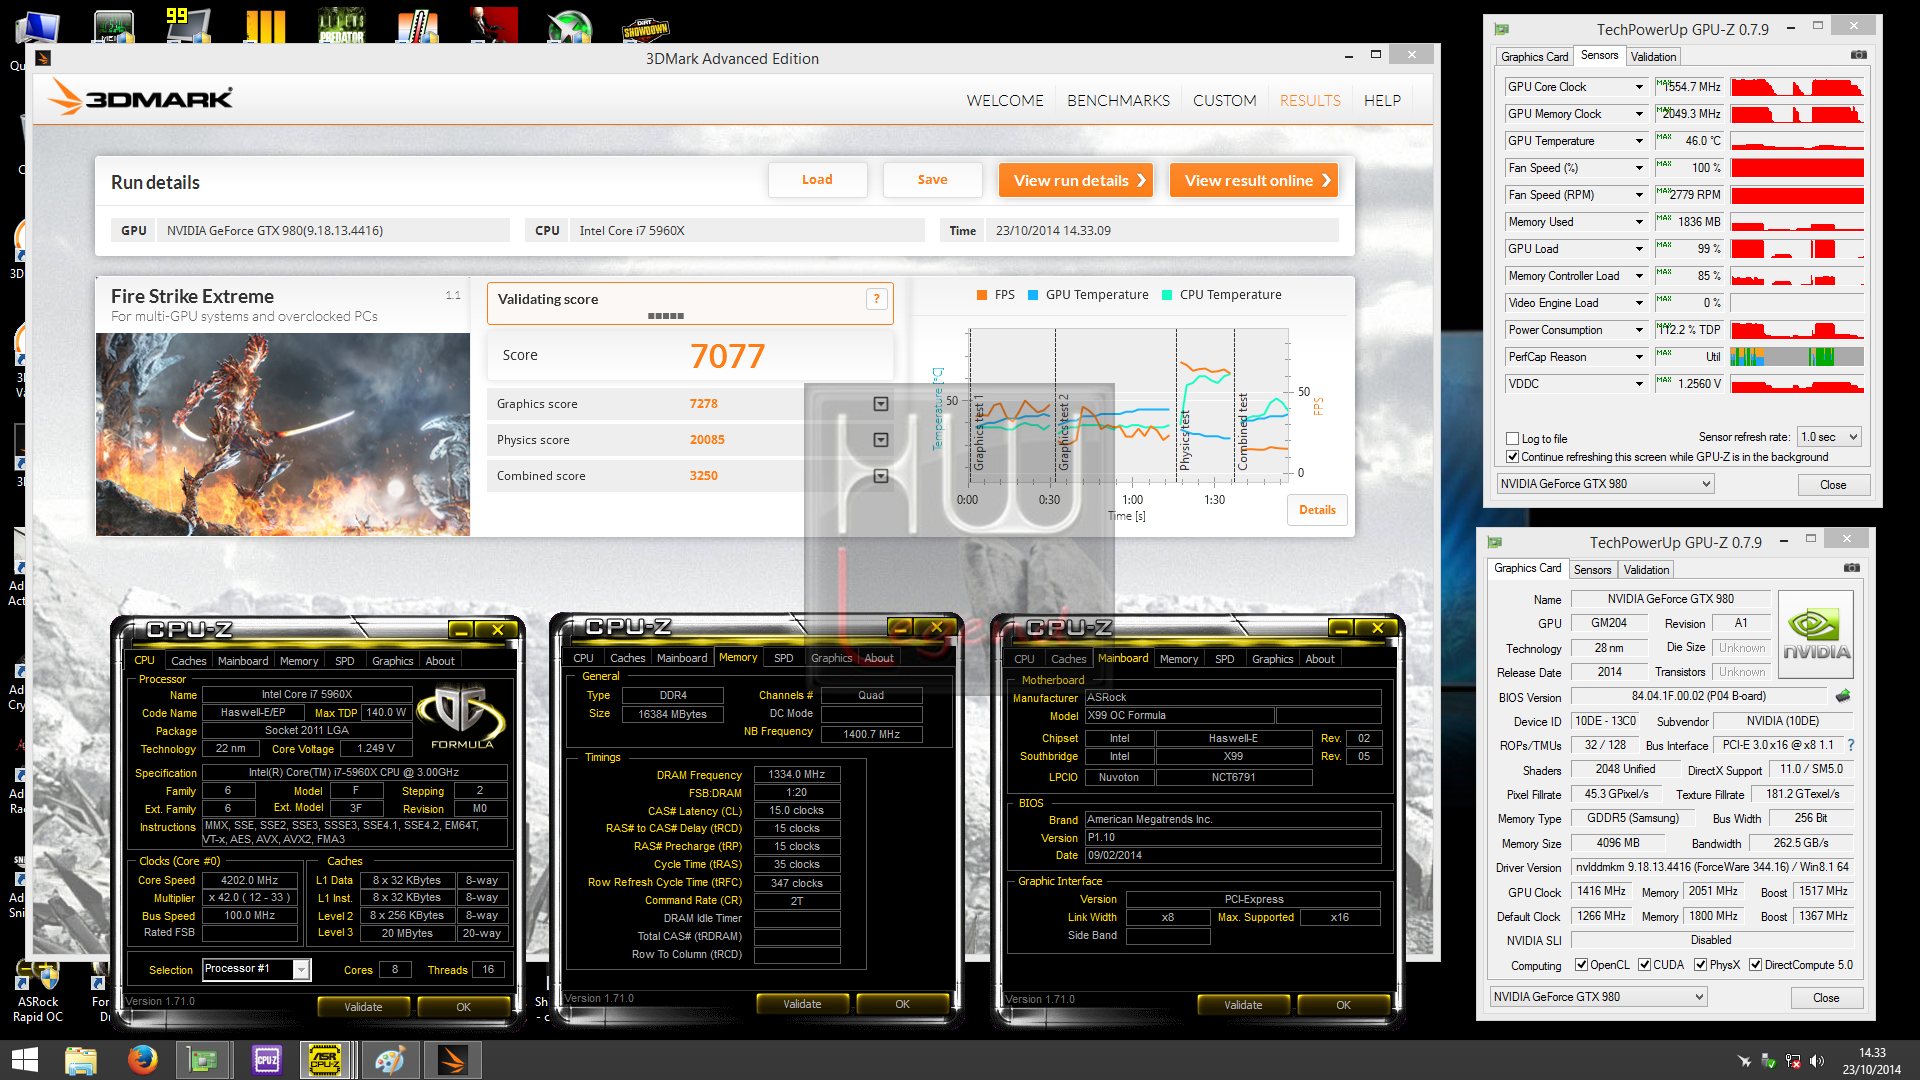Image resolution: width=1920 pixels, height=1080 pixels.
Task: Toggle the CUDA checkbox
Action: tap(1644, 965)
